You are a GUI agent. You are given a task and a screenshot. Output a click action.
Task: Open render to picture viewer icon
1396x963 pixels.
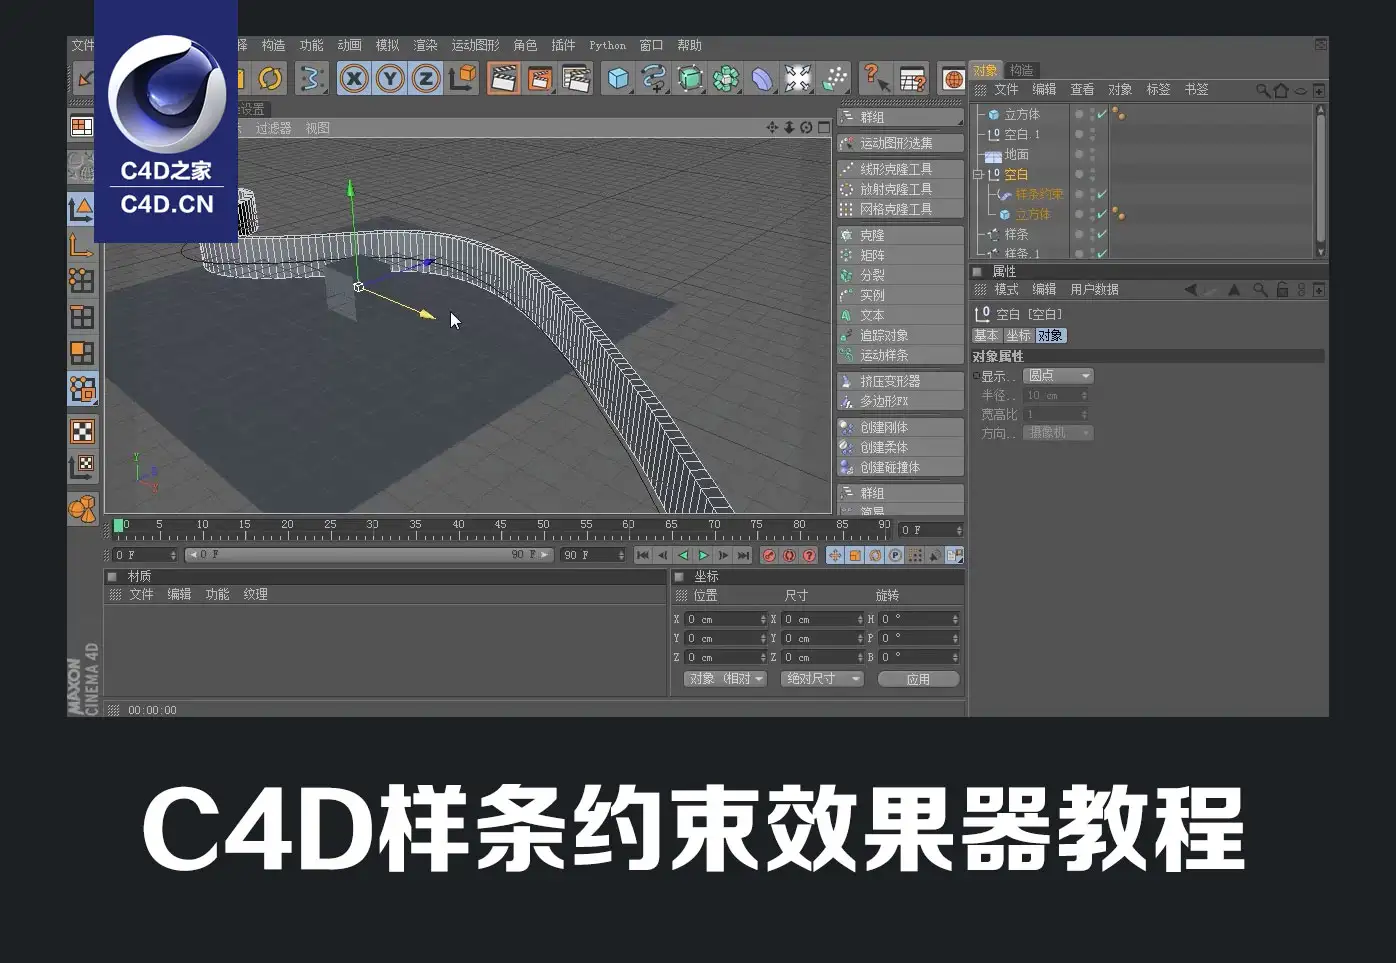(x=540, y=78)
